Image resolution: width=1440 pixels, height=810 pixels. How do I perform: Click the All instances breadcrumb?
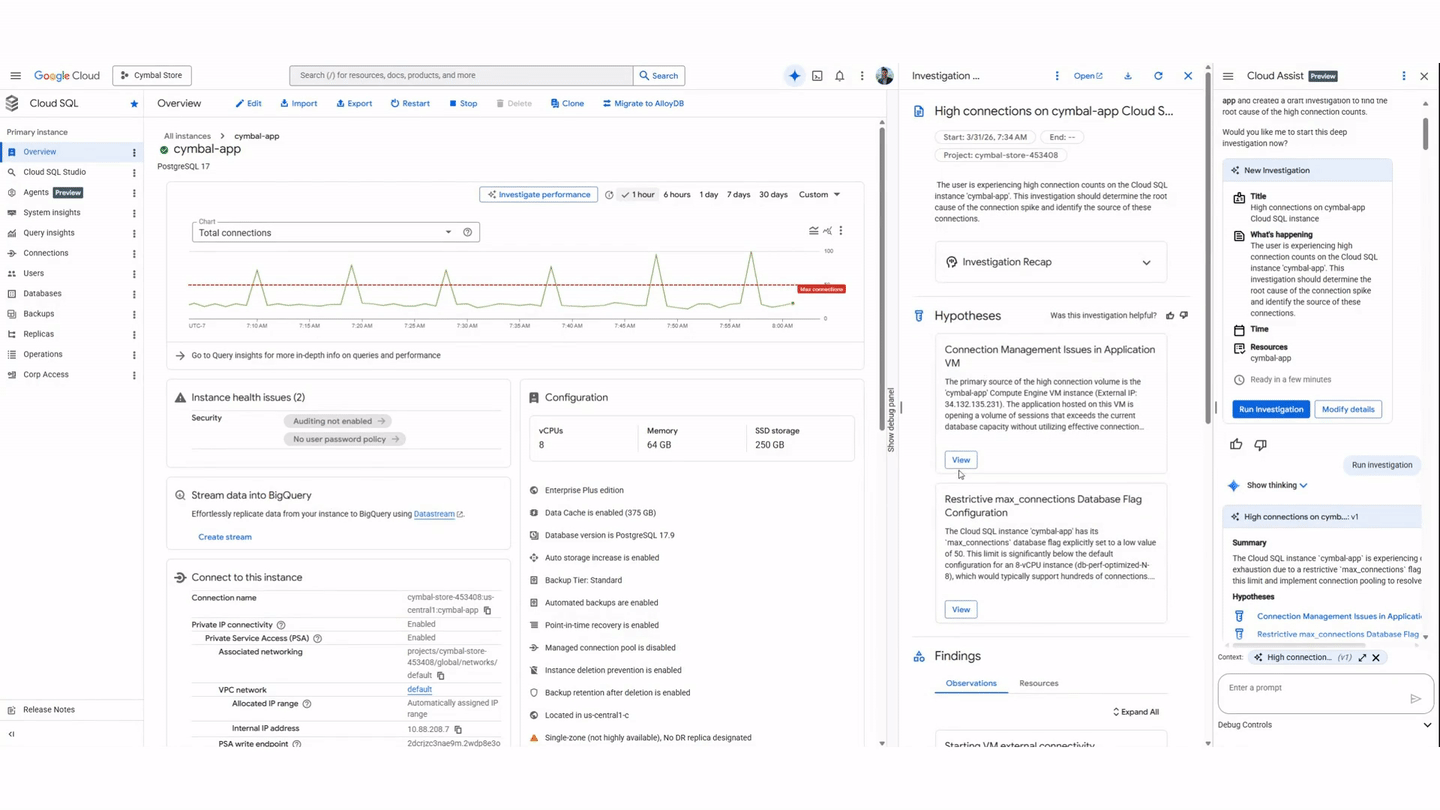[x=187, y=136]
